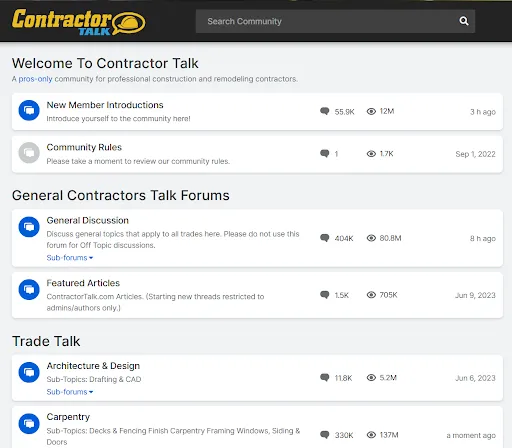Click the 80.8M views count
This screenshot has height=448, width=512.
390,238
